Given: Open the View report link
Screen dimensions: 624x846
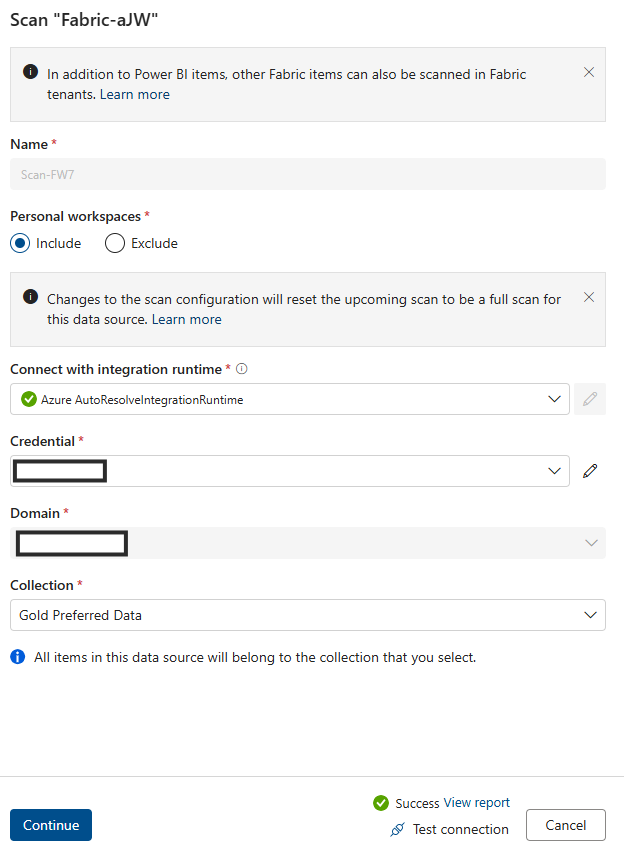Looking at the screenshot, I should click(x=477, y=803).
